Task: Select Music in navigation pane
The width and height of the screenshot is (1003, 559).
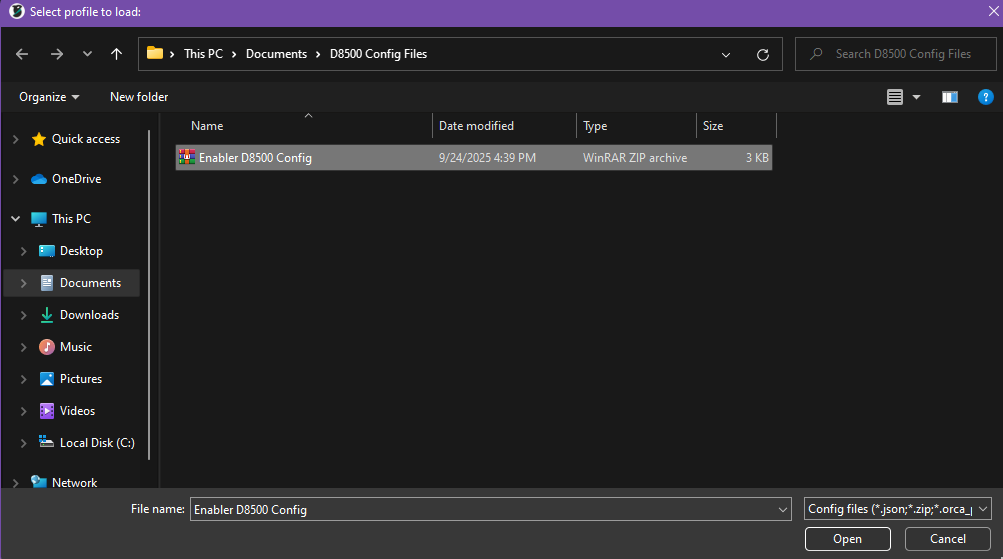Action: point(76,347)
